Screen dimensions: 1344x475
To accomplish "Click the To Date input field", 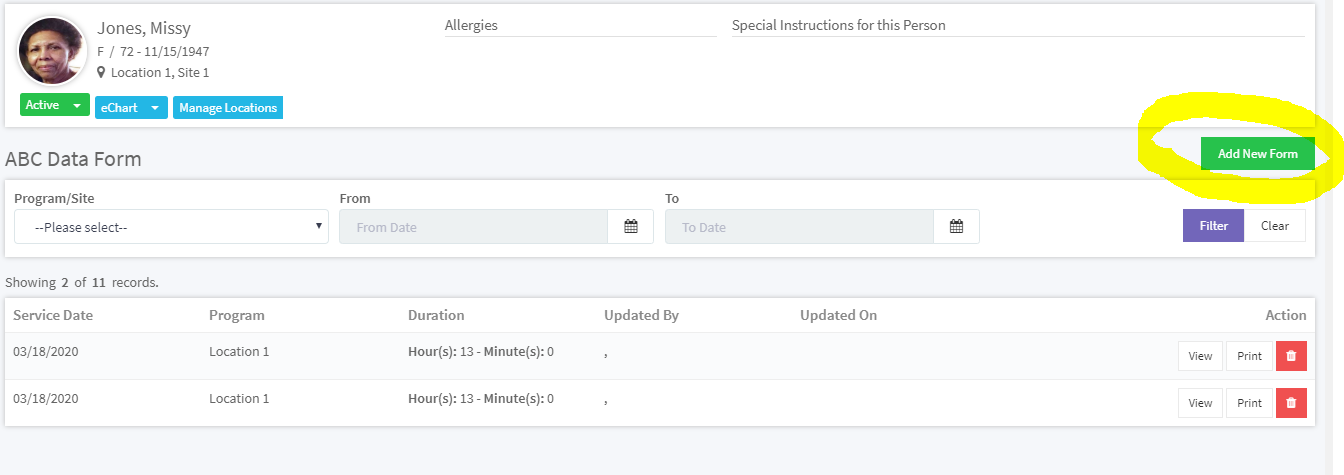I will click(799, 227).
